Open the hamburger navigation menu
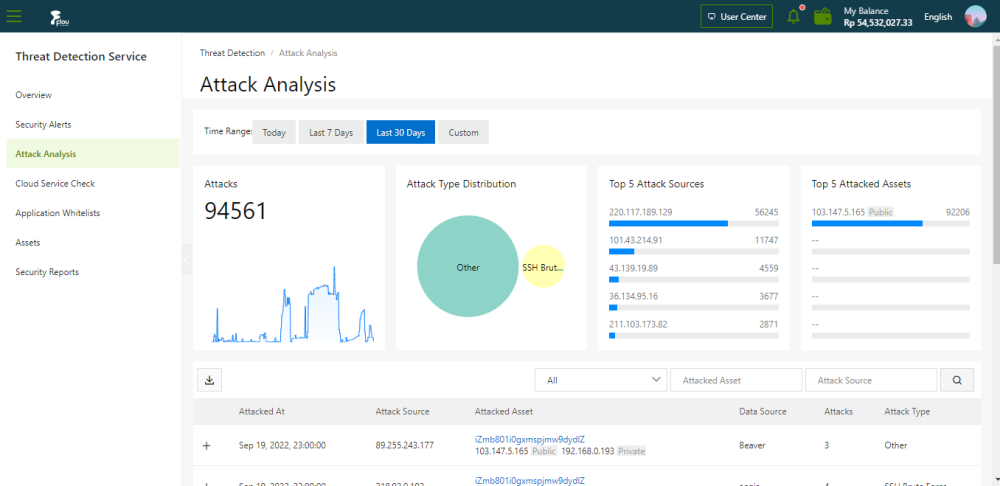 point(13,17)
